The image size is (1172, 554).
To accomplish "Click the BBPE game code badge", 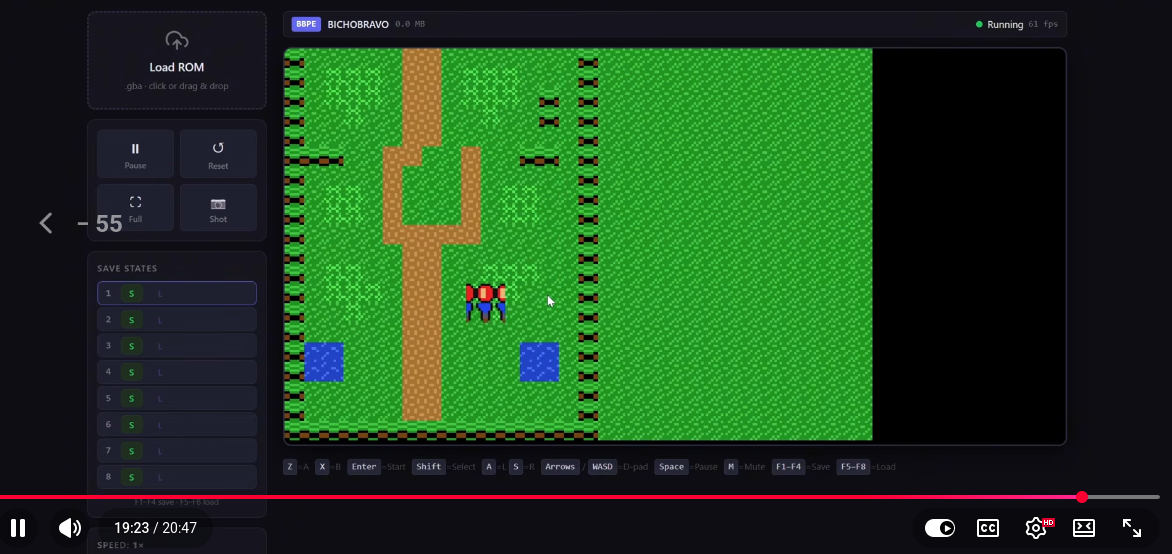I will click(x=306, y=24).
